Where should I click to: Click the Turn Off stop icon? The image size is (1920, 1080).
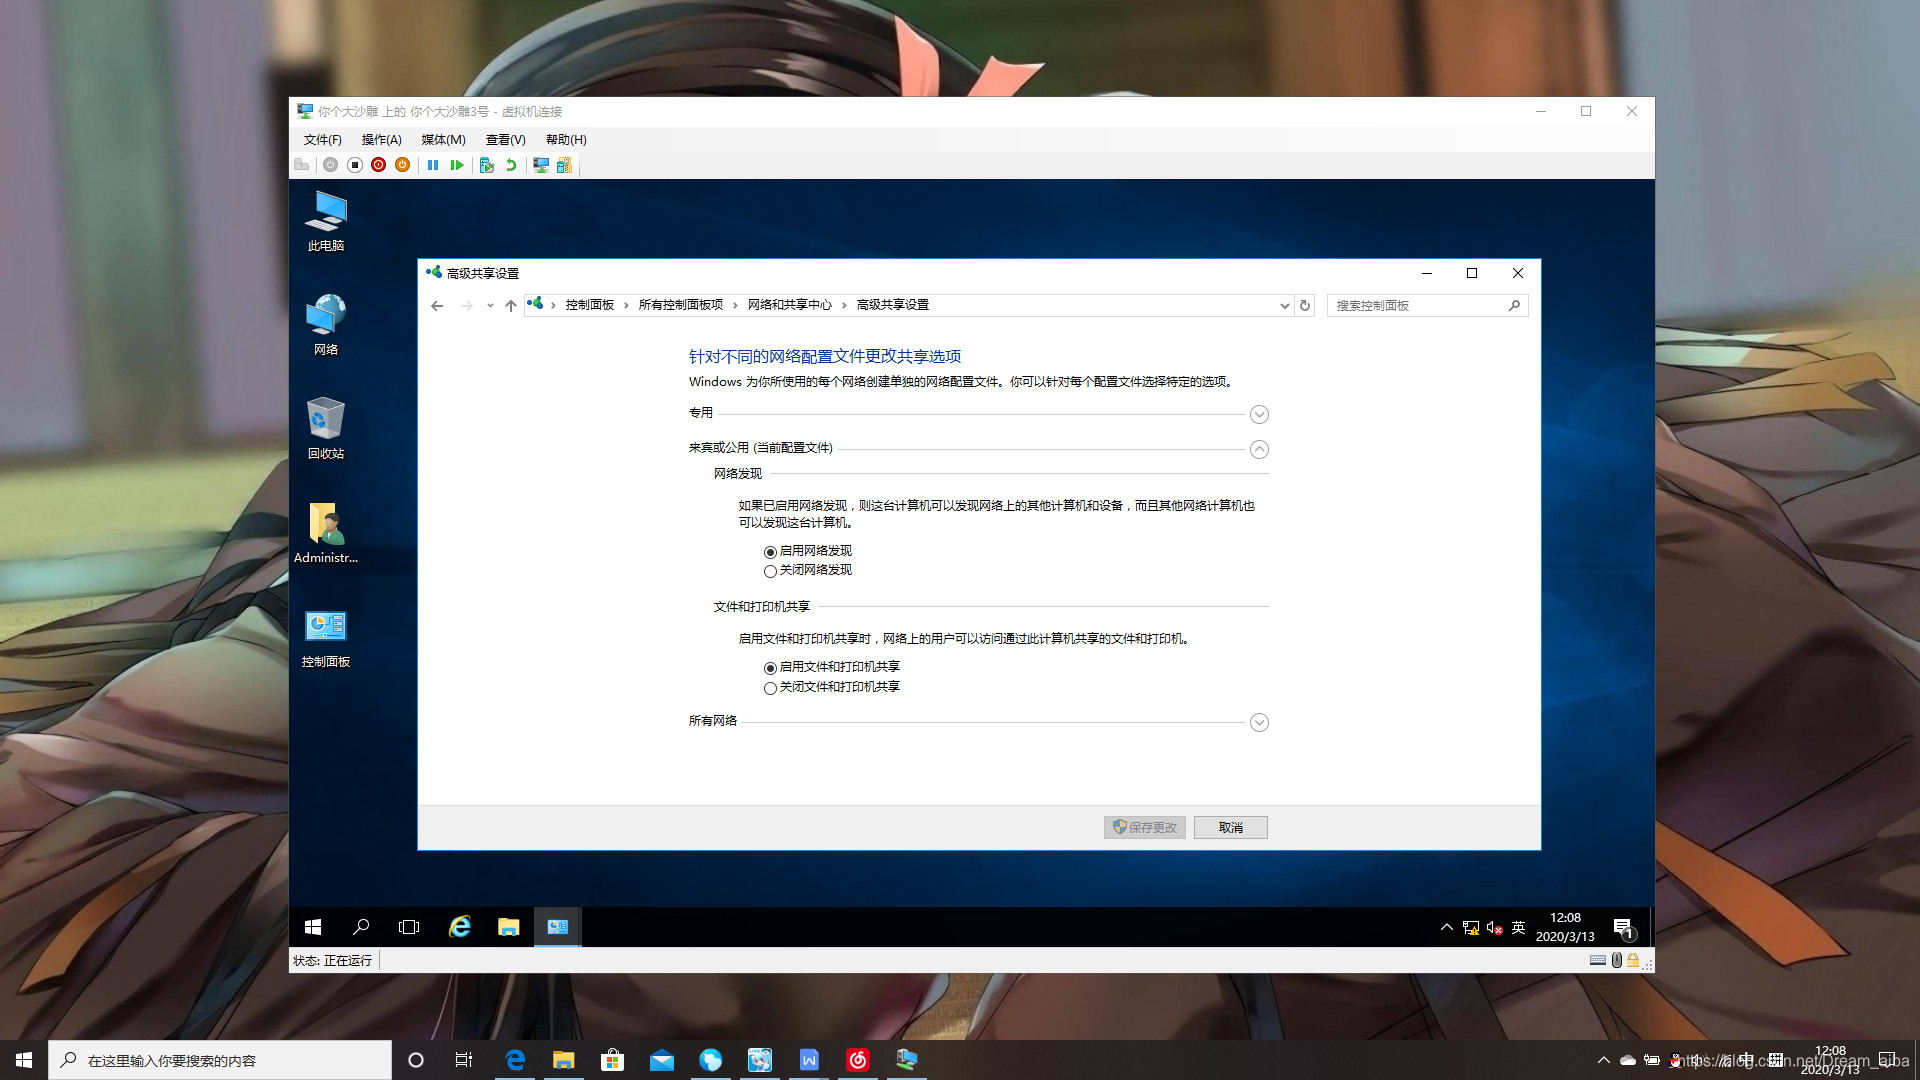[x=354, y=165]
